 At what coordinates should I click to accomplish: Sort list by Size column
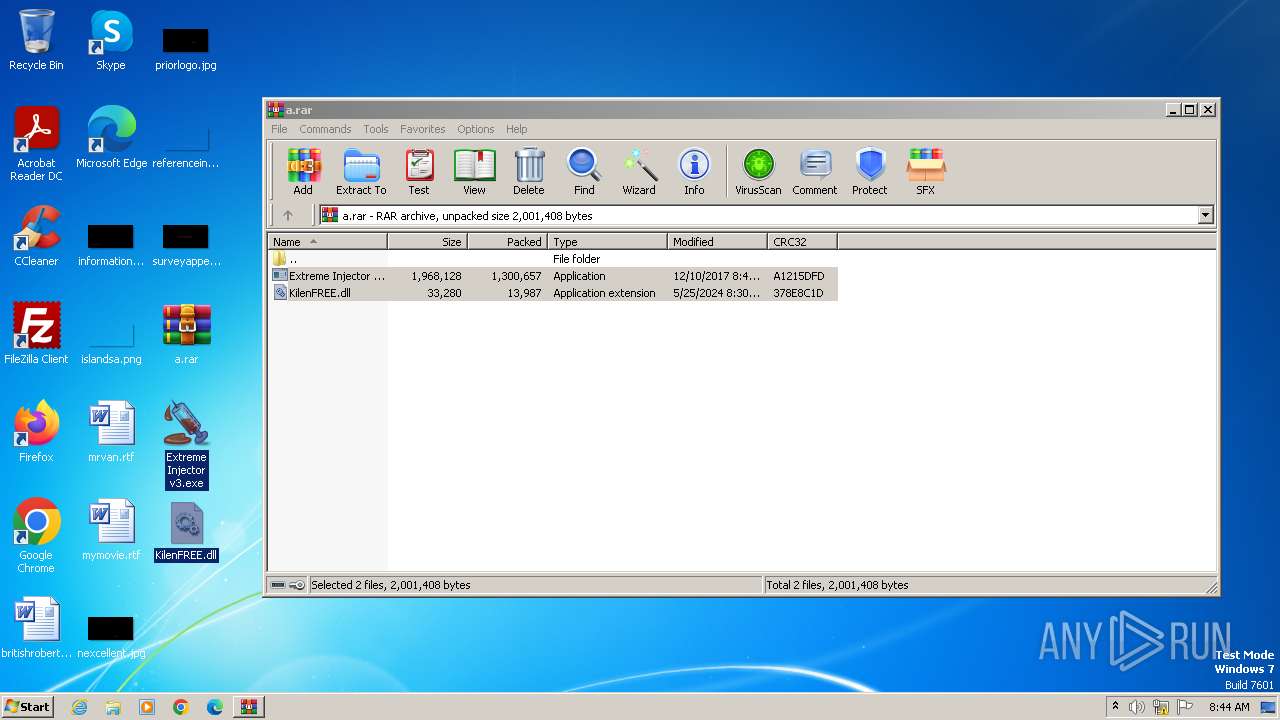427,242
